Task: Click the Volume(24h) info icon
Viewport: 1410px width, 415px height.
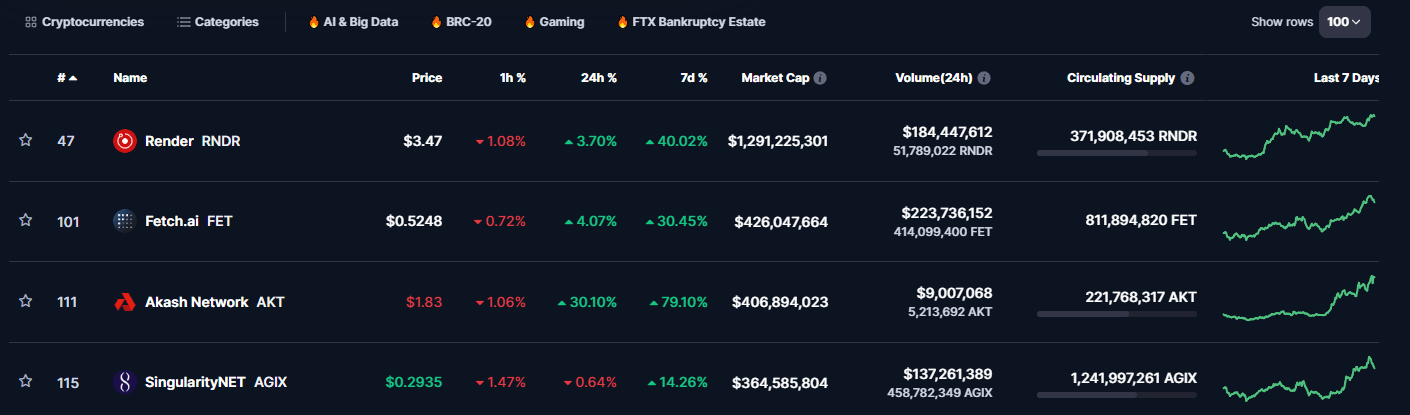Action: click(x=984, y=78)
